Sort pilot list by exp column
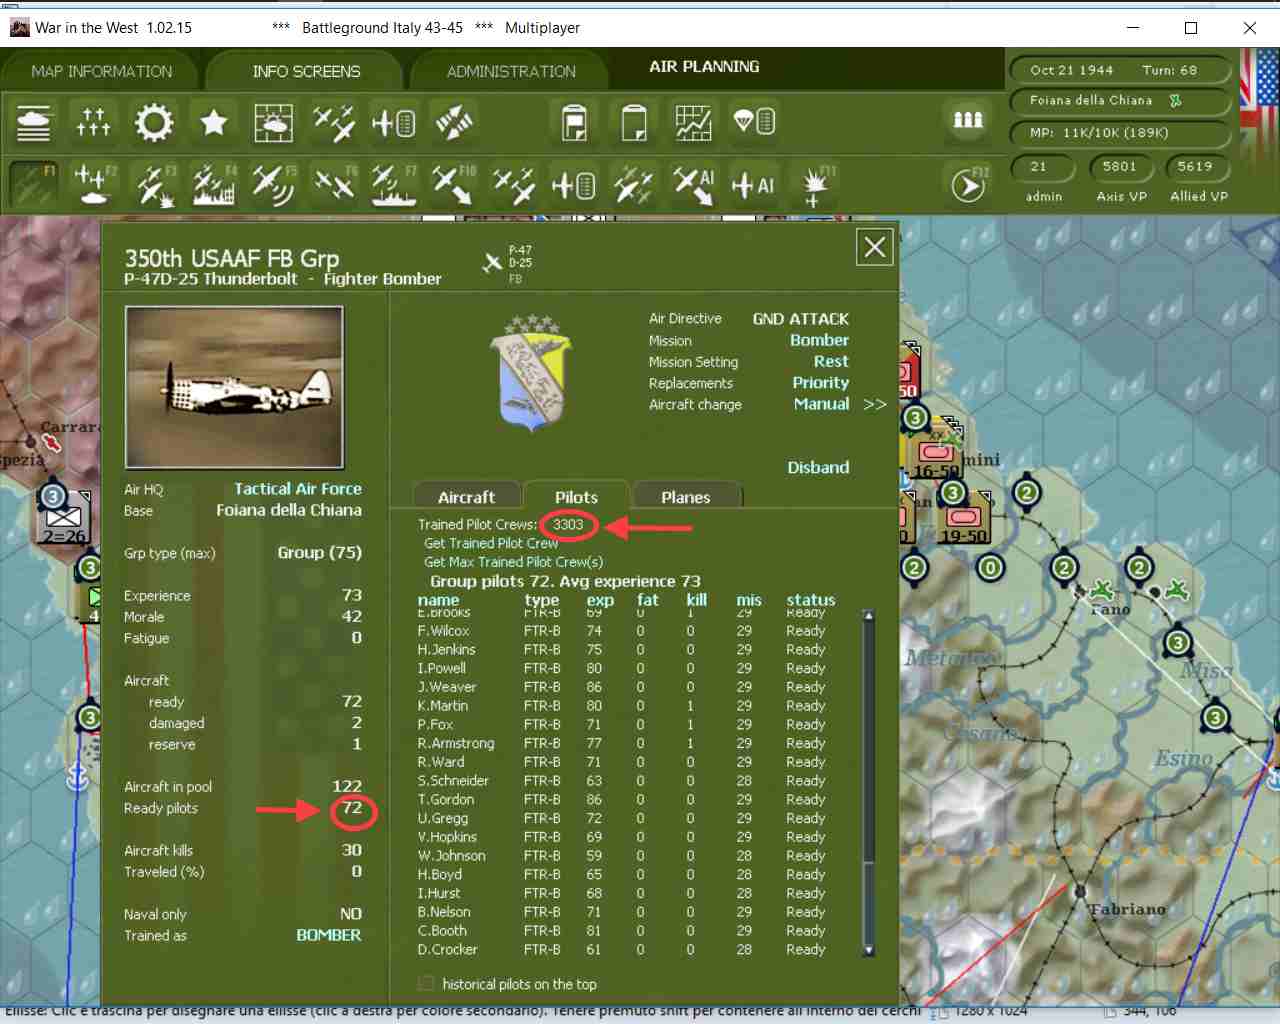 pyautogui.click(x=600, y=600)
